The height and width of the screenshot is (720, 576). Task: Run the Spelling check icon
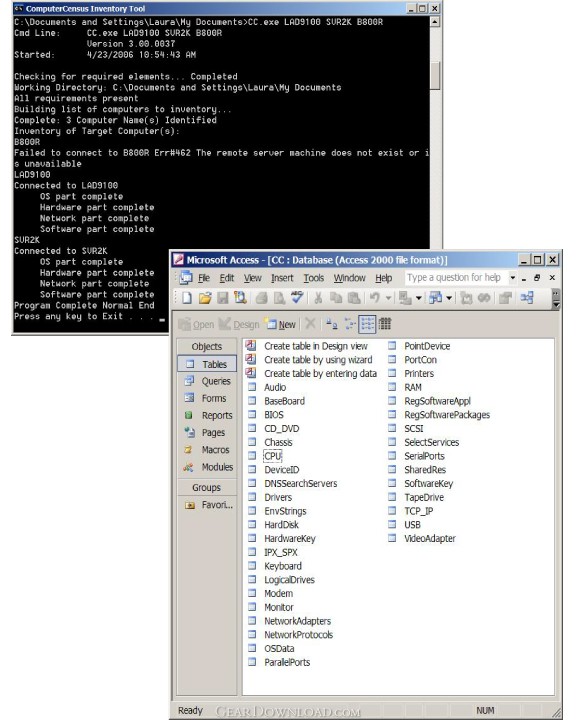point(297,297)
